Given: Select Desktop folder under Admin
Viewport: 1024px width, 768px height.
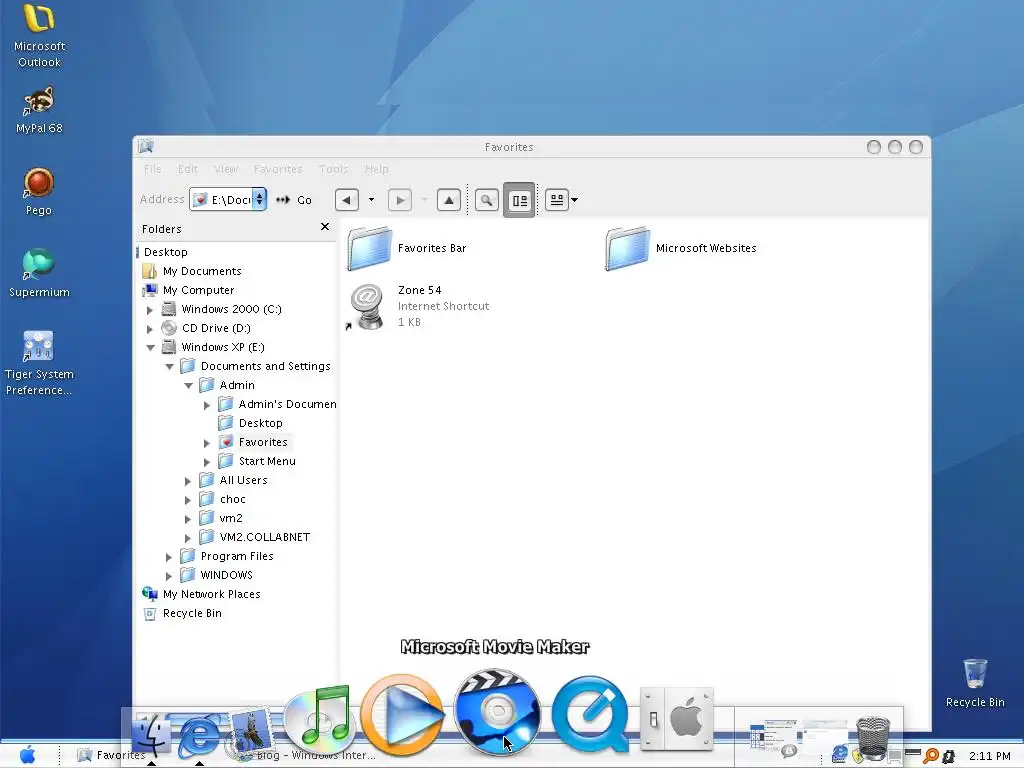Looking at the screenshot, I should point(261,423).
